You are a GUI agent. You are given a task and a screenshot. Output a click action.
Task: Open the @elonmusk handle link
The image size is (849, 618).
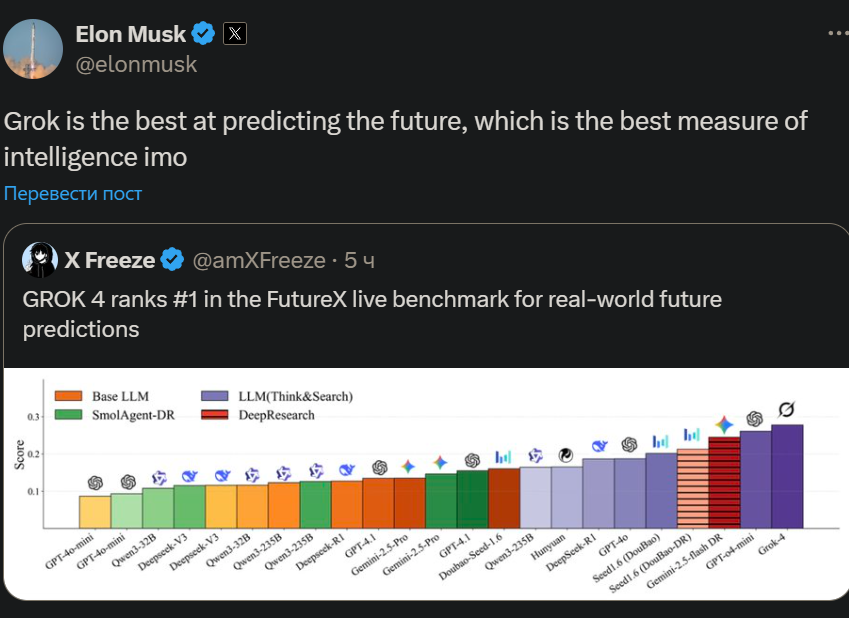136,64
